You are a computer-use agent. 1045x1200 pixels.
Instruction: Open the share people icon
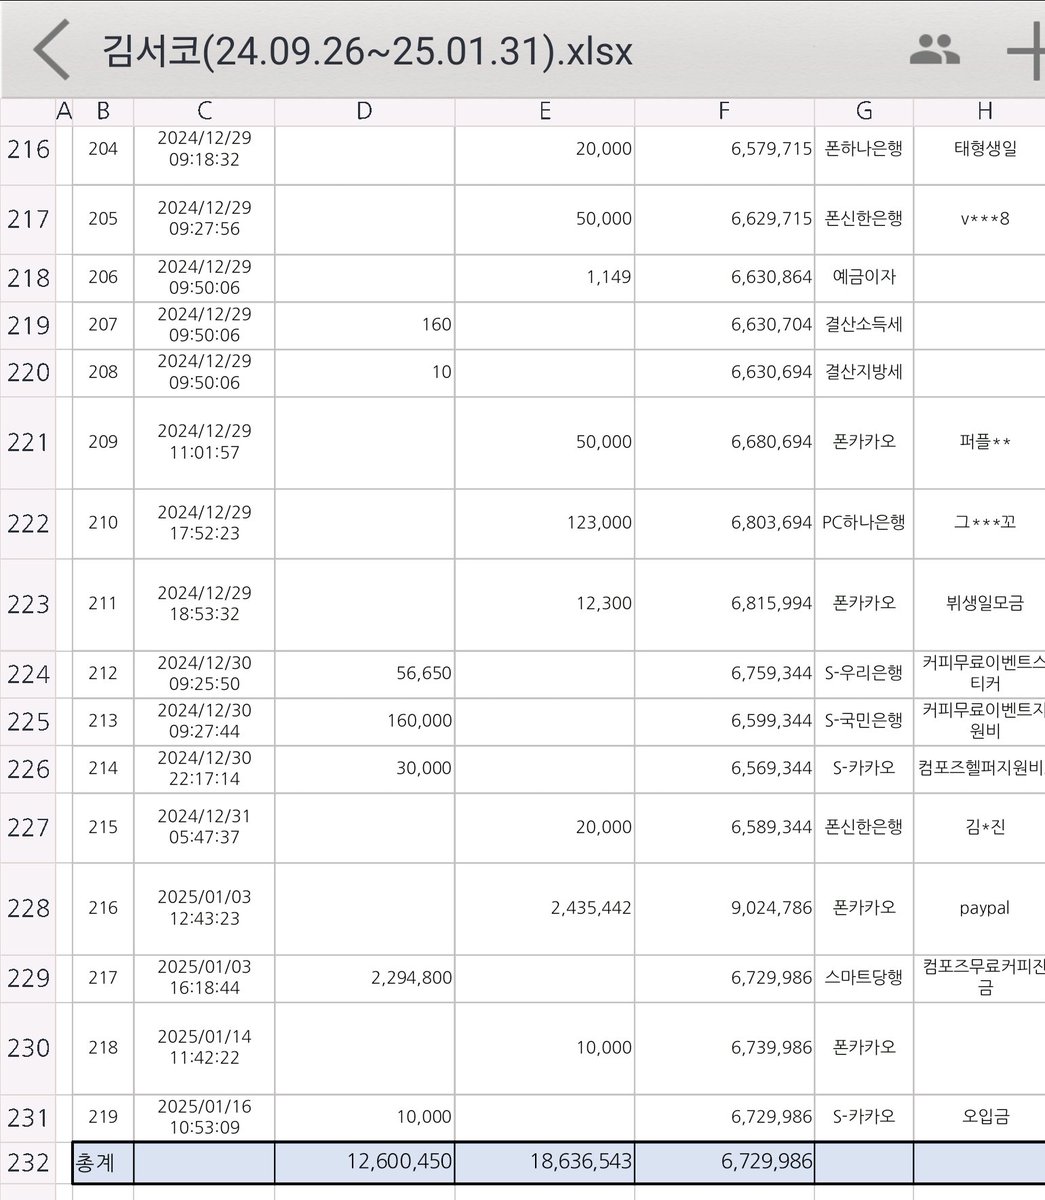click(934, 49)
